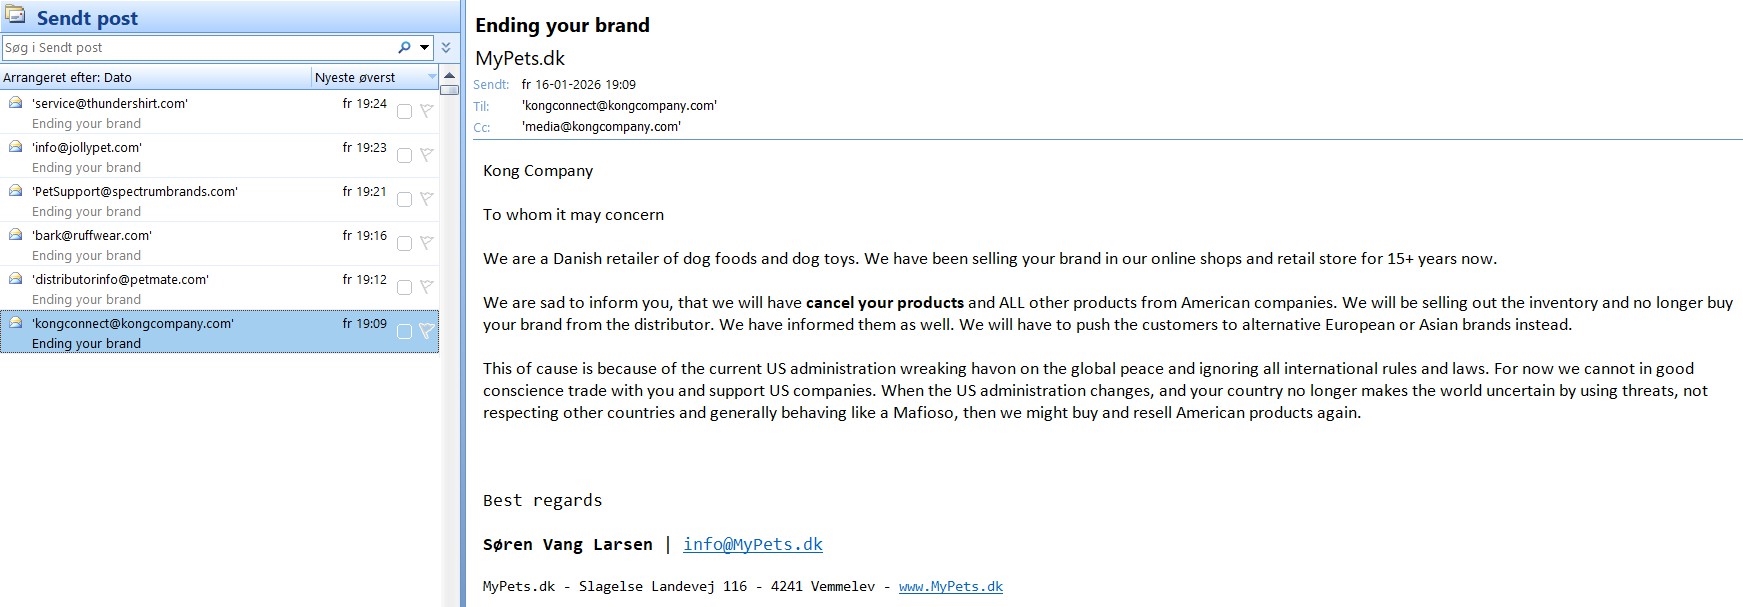
Task: Tick the category box on the thundershirt email
Action: [x=404, y=111]
